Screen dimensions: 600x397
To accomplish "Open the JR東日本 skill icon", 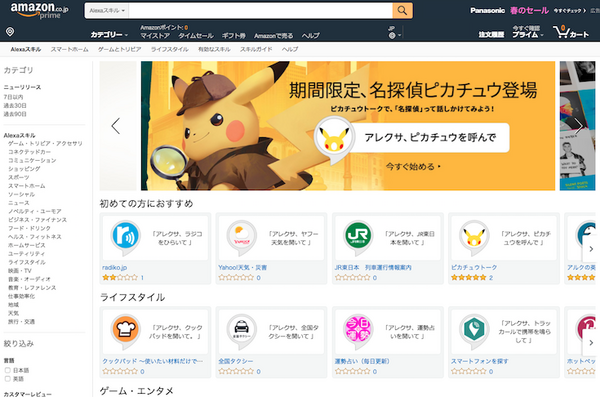I will click(357, 237).
